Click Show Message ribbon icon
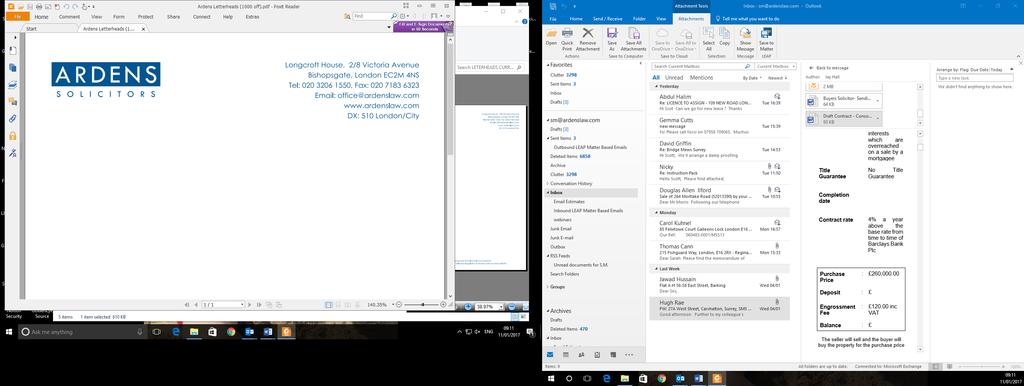Image resolution: width=1024 pixels, height=386 pixels. tap(745, 39)
